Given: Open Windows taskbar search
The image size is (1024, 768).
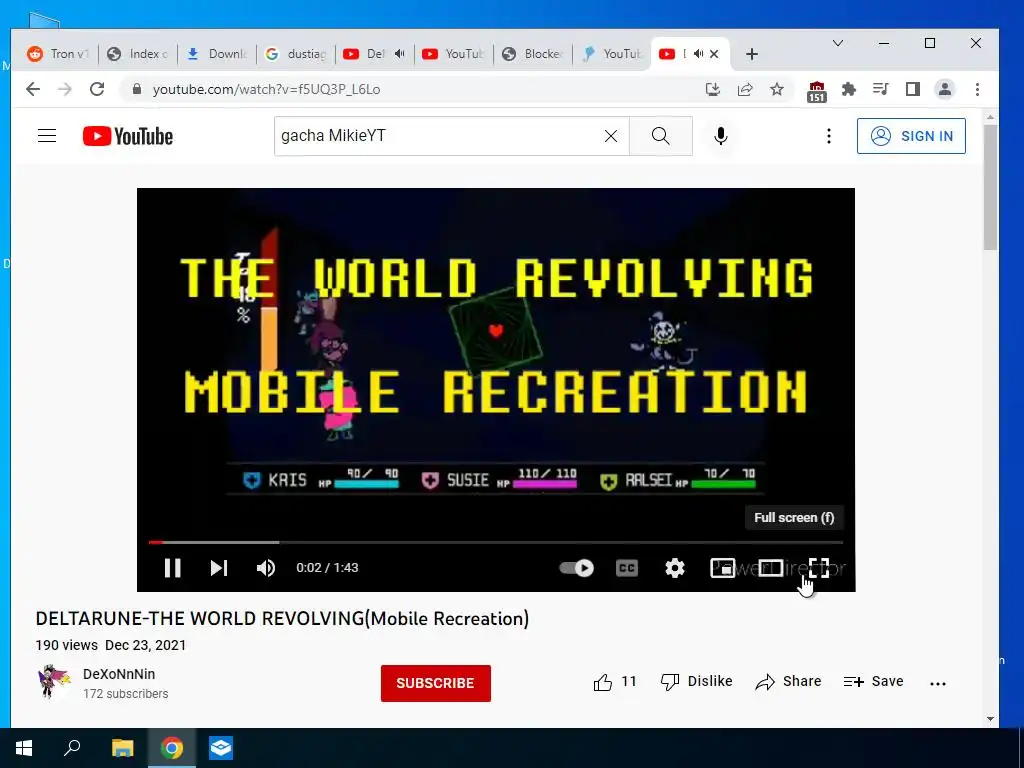Looking at the screenshot, I should pyautogui.click(x=72, y=748).
